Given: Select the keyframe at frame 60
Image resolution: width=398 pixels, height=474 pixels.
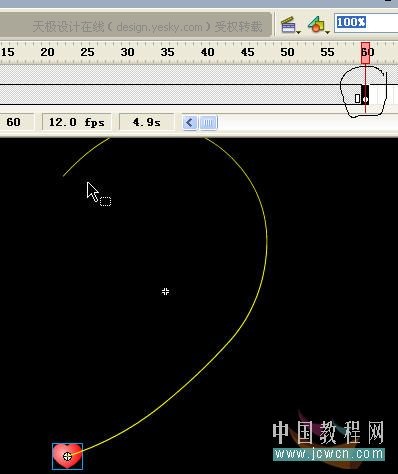Looking at the screenshot, I should pos(366,95).
